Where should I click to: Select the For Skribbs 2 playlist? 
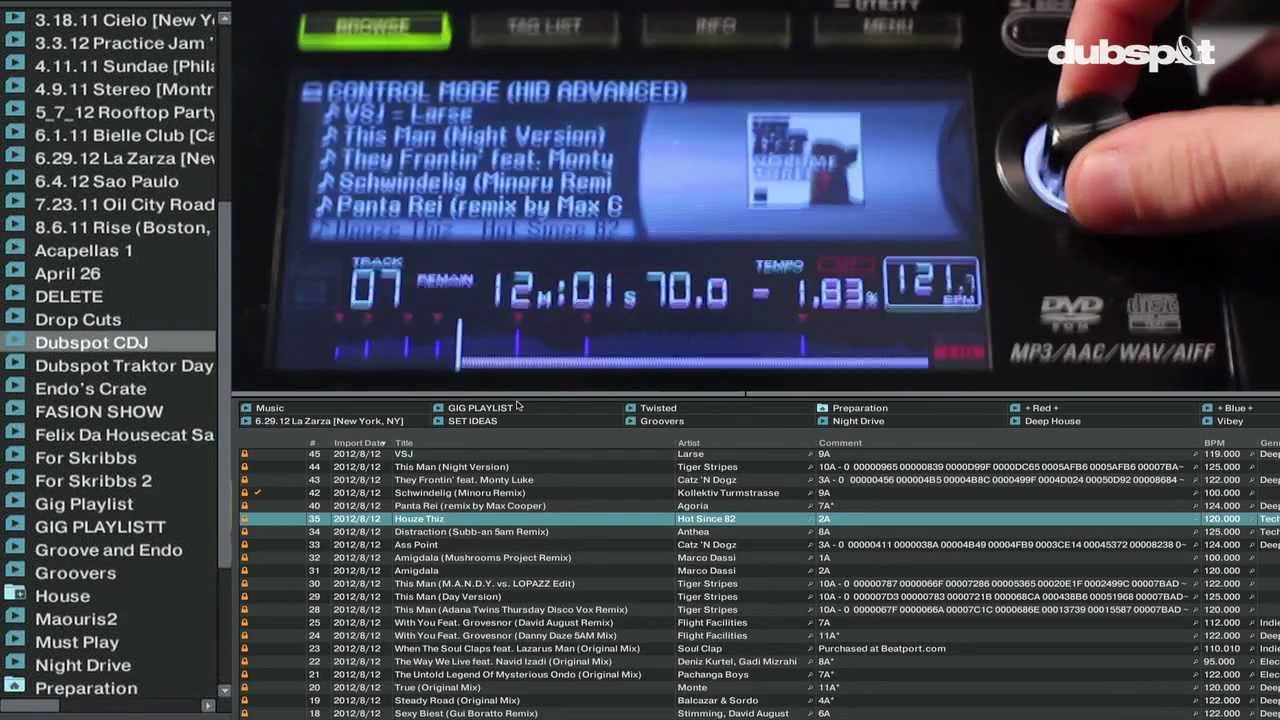pos(93,481)
